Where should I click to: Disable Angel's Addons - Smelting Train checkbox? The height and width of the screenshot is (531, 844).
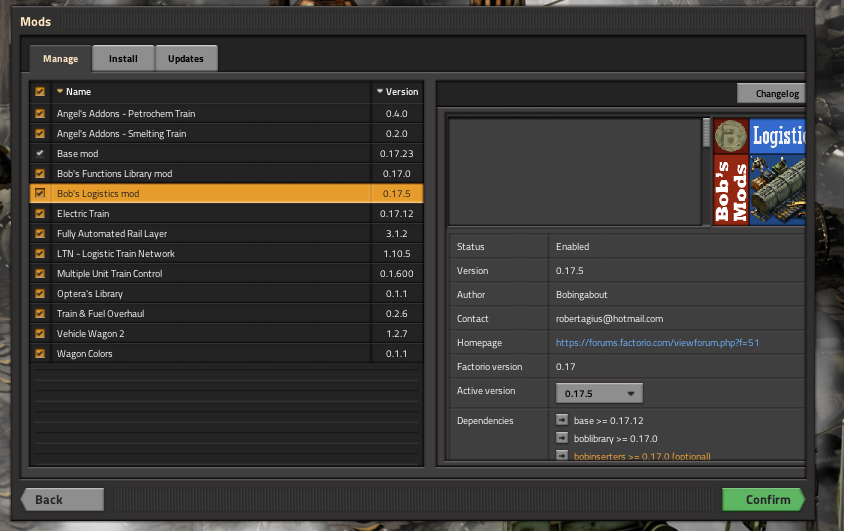[40, 133]
